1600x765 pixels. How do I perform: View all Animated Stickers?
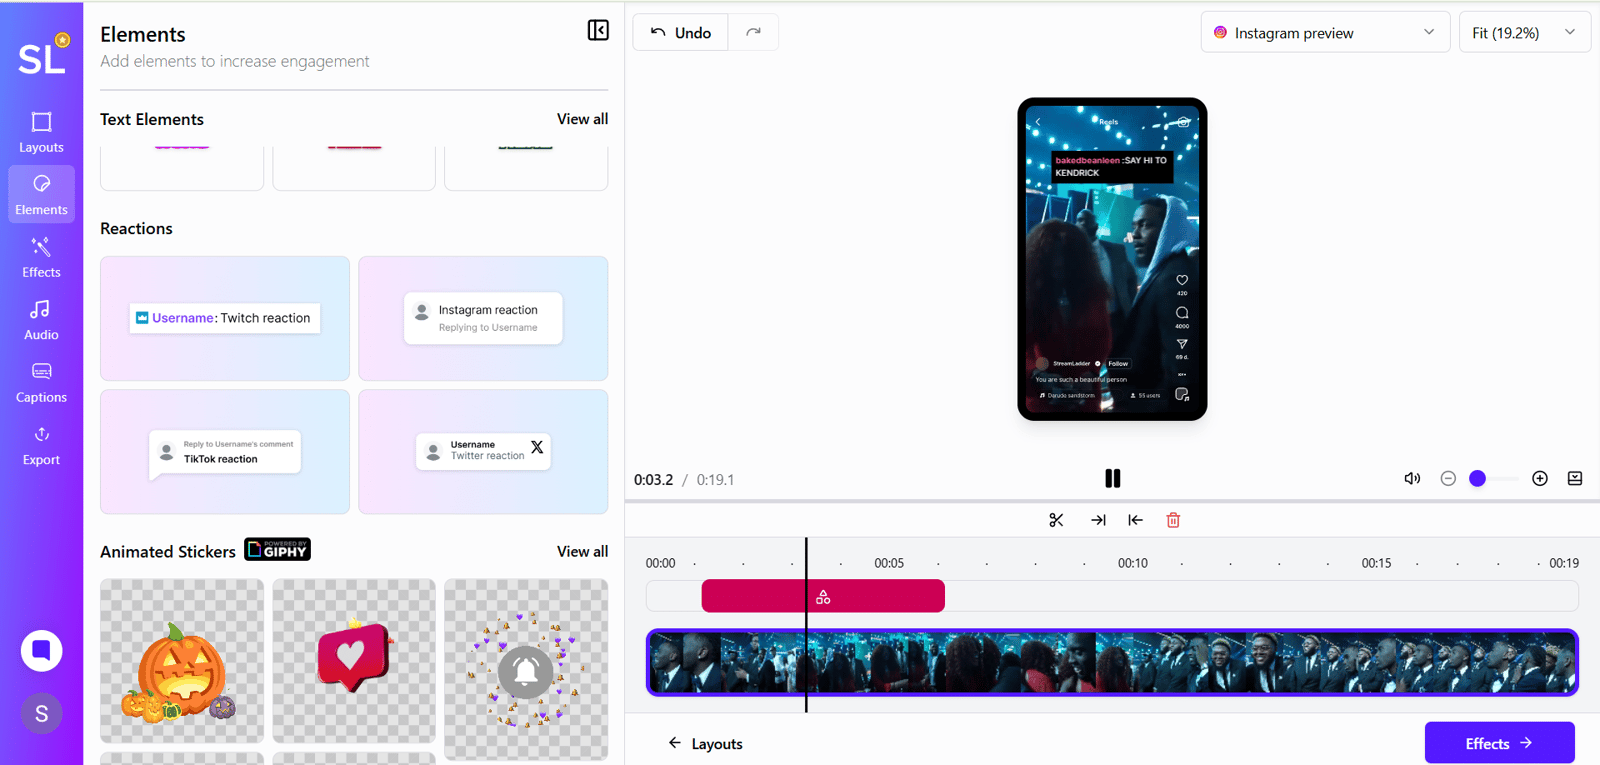click(582, 551)
